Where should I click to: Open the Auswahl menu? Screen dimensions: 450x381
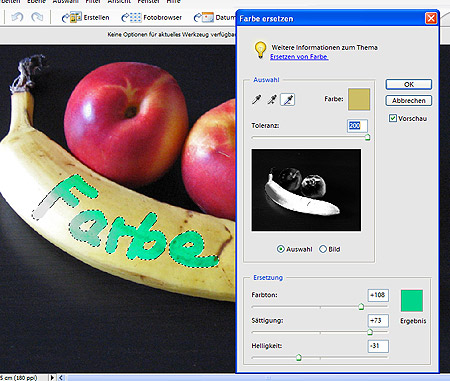(66, 2)
